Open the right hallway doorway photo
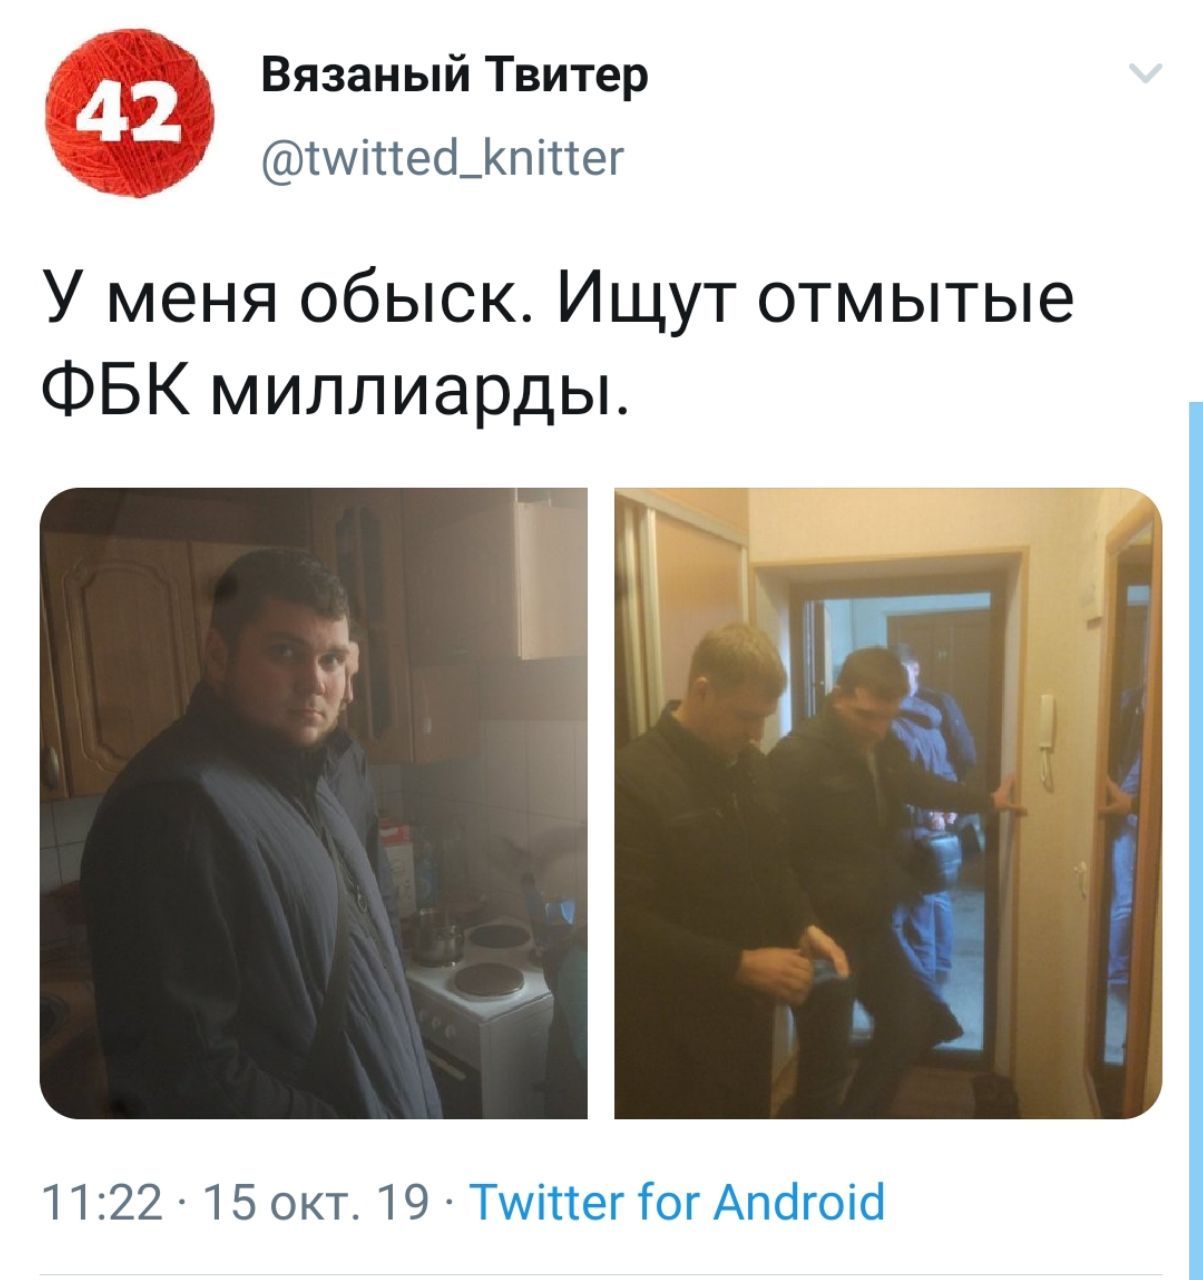Viewport: 1203px width, 1280px height. pos(888,803)
